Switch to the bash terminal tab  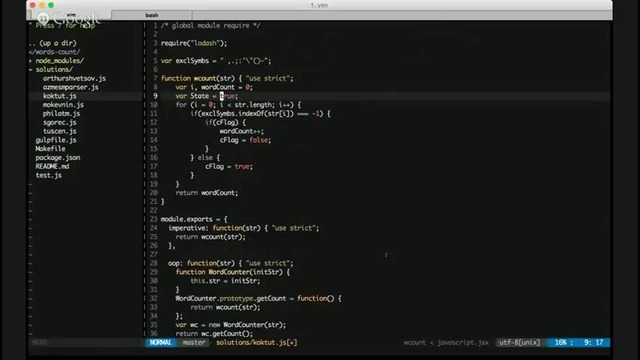[152, 15]
